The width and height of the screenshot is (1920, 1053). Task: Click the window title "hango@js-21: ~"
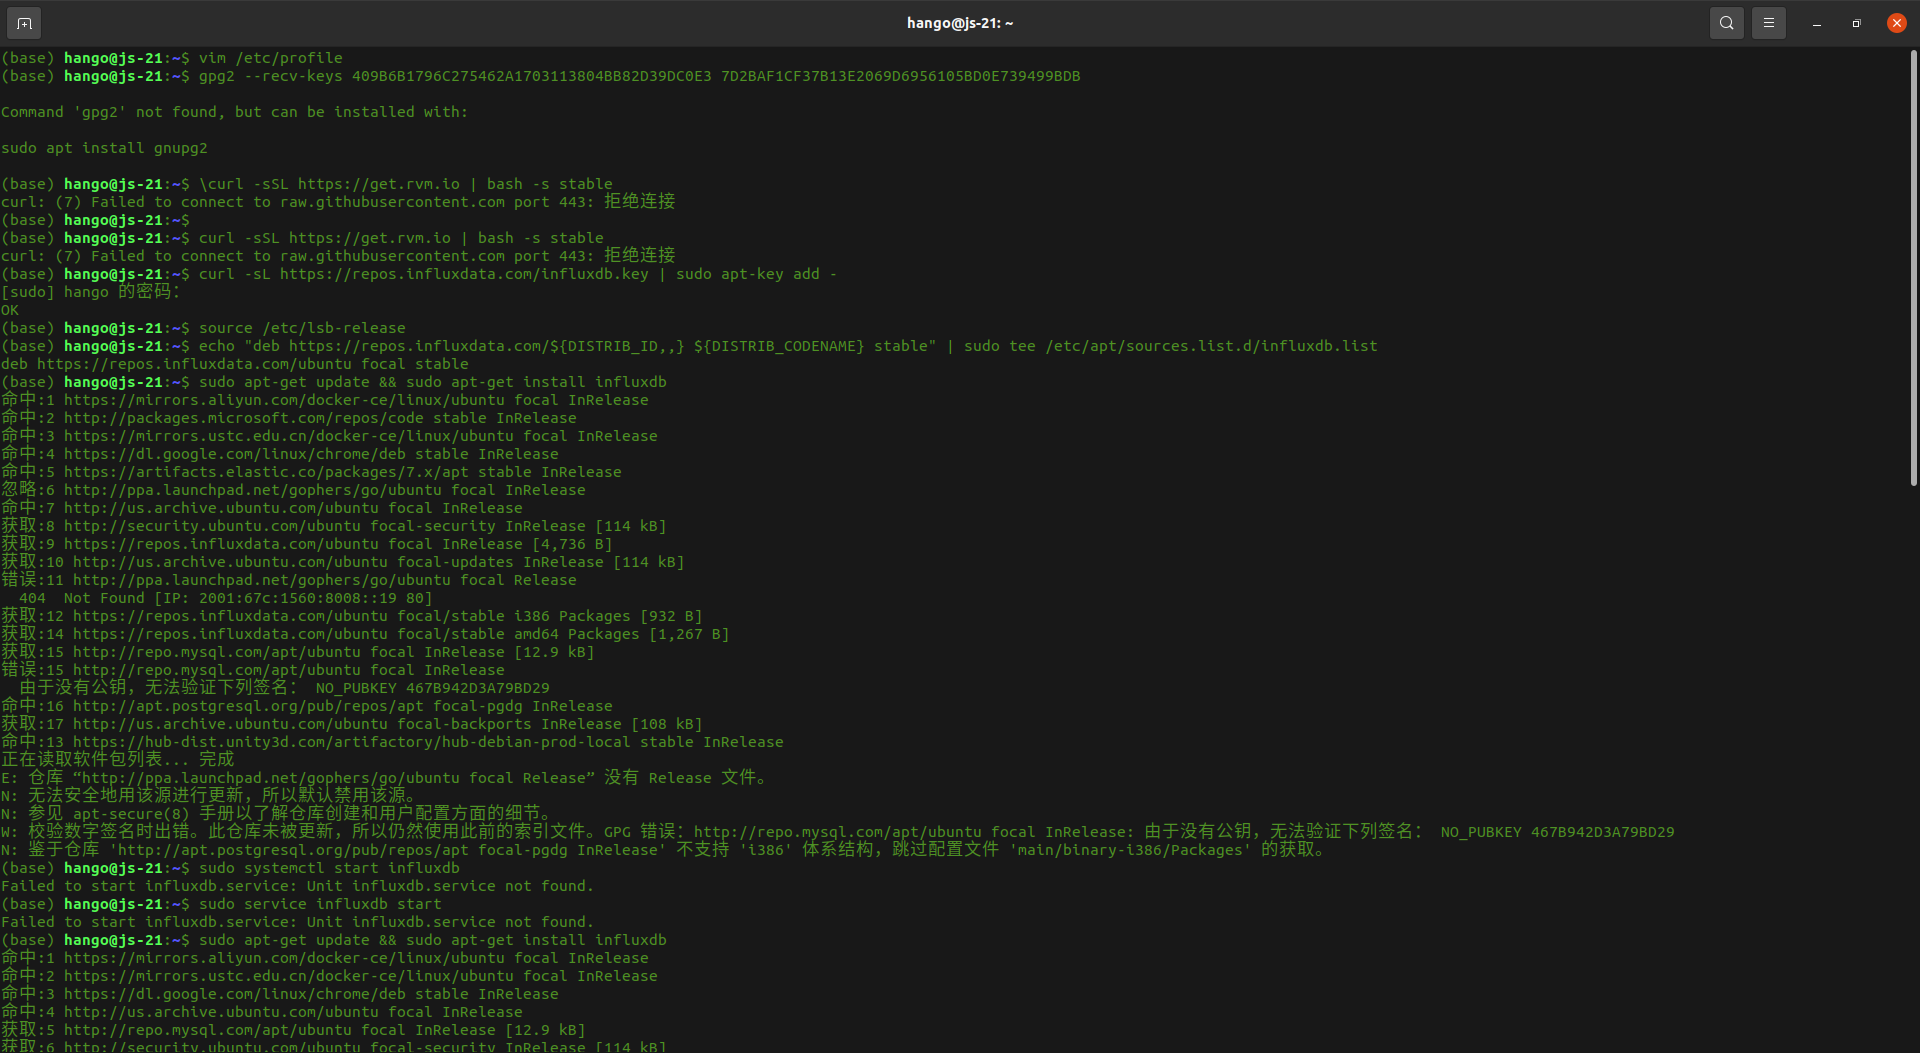[960, 23]
